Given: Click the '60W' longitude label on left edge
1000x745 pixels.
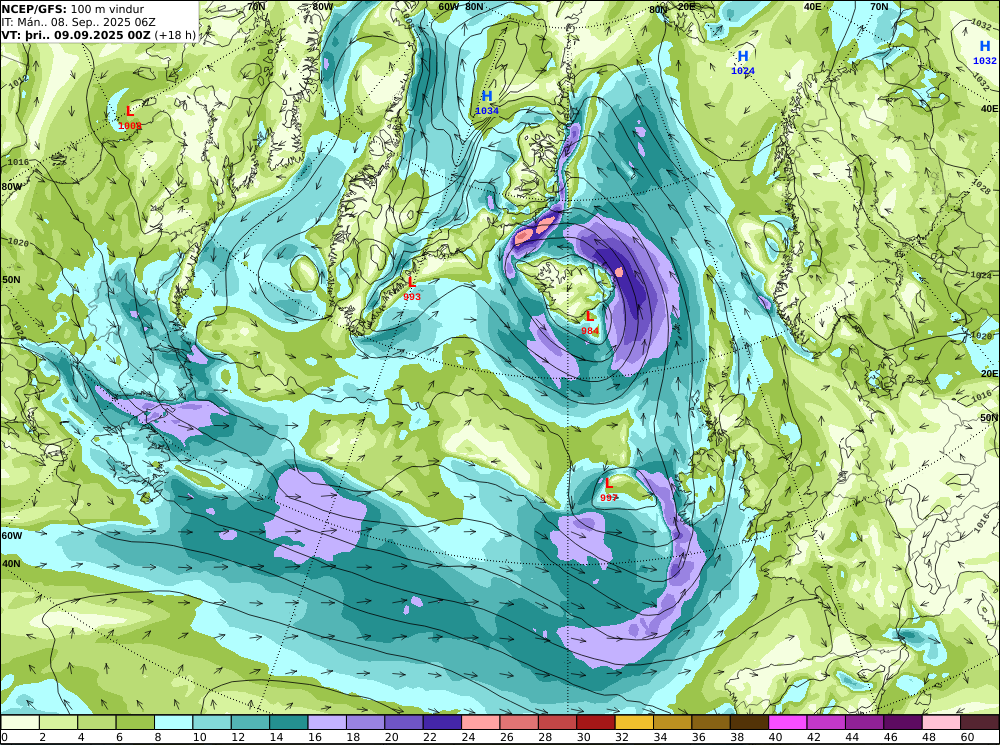Looking at the screenshot, I should coord(11,536).
